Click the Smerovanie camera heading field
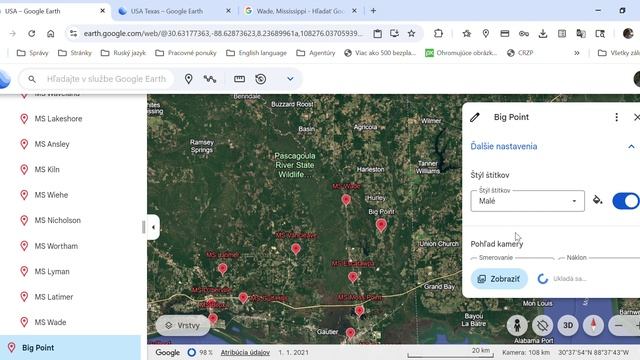Screen dimensions: 640x360 (512, 258)
